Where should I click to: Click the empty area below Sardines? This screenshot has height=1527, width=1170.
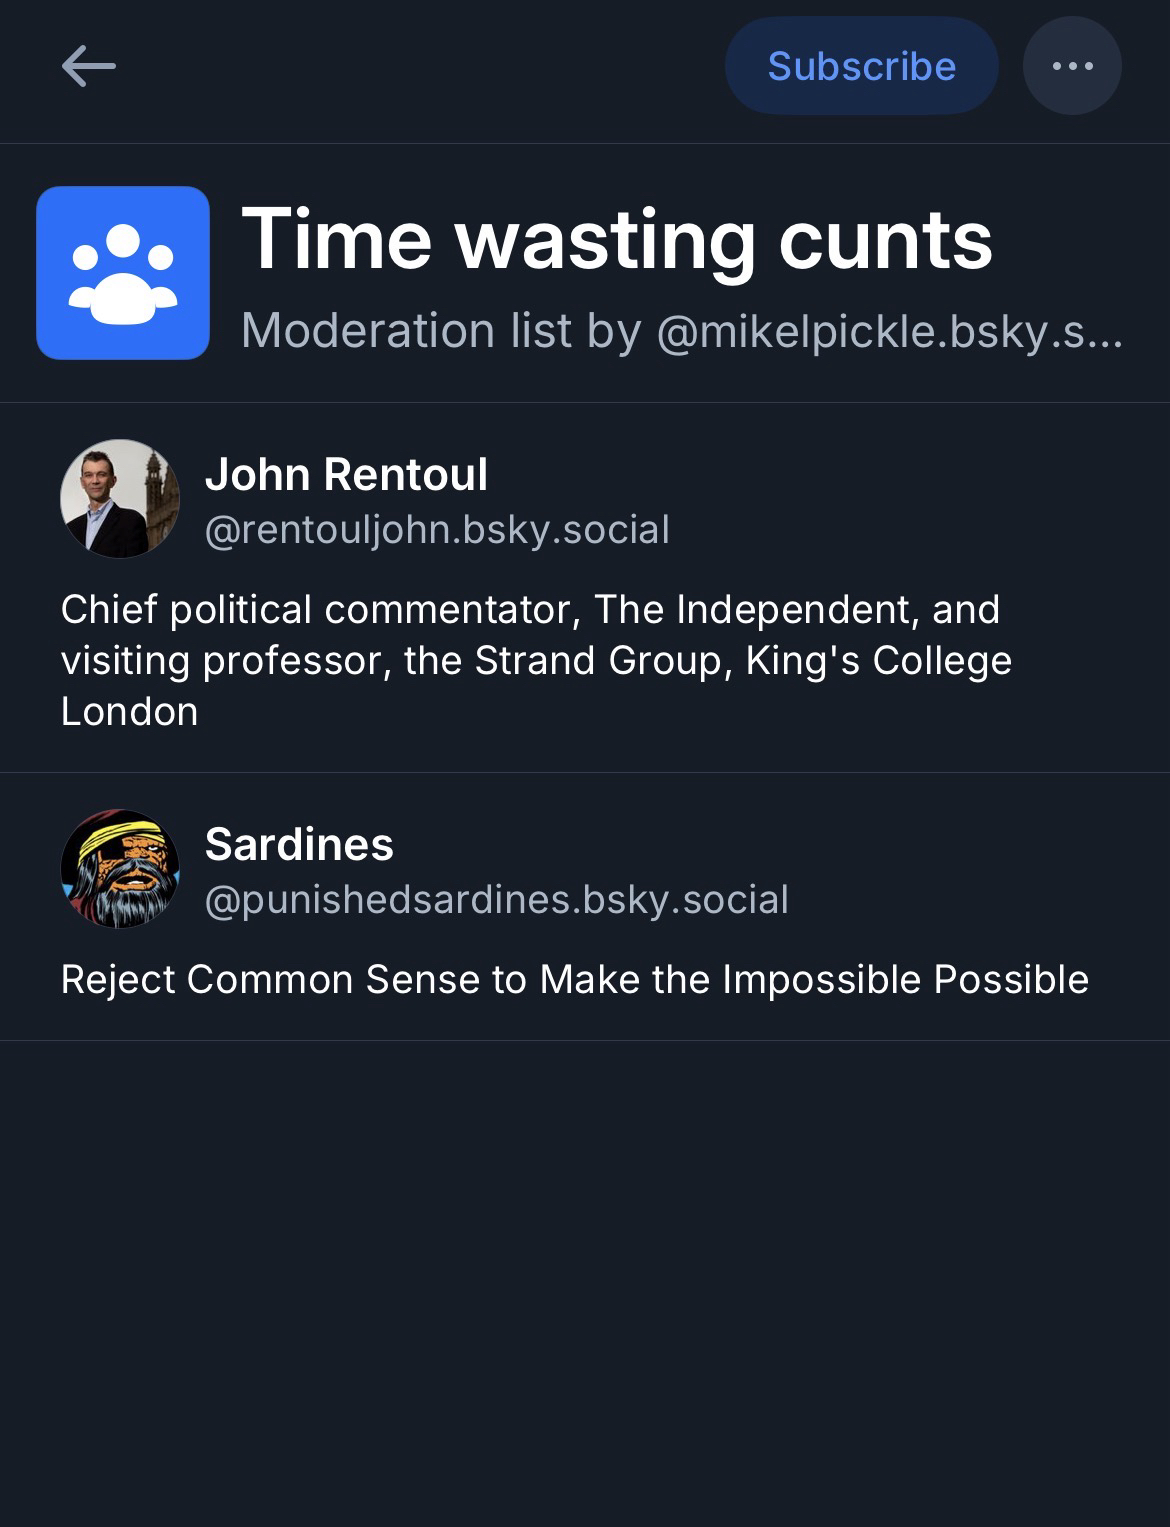[585, 1280]
